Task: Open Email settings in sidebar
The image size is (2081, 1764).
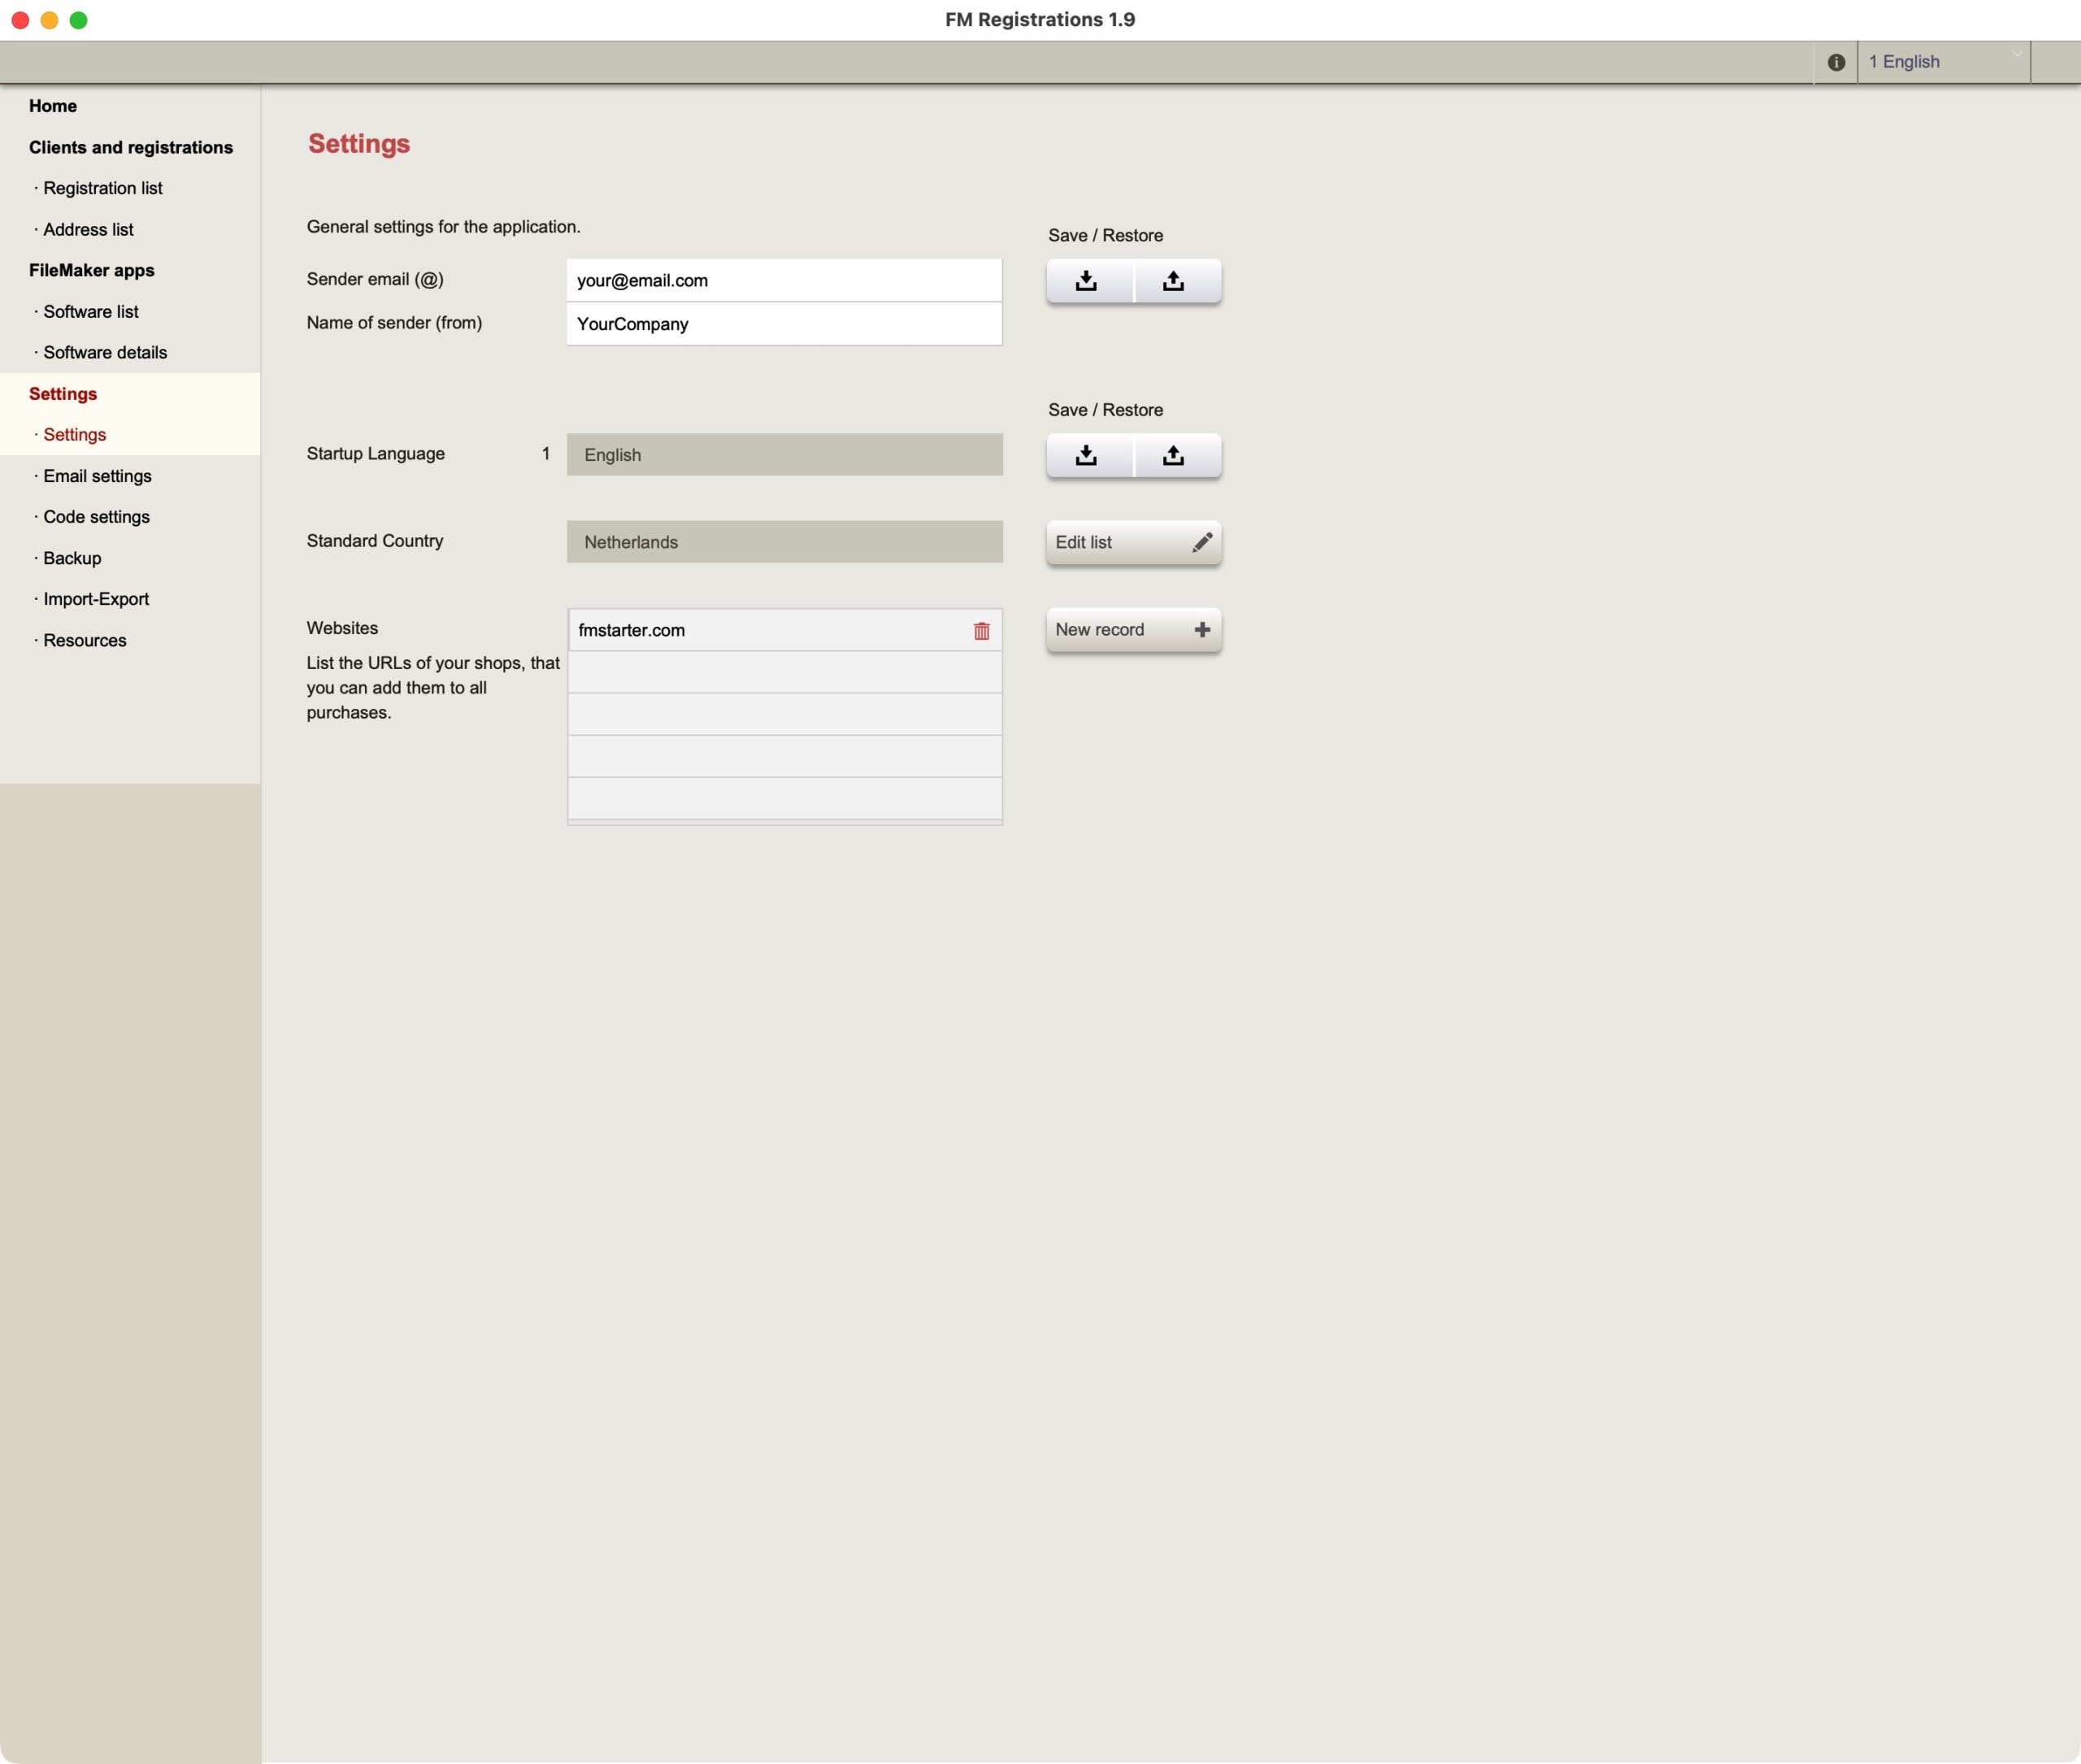Action: tap(97, 476)
